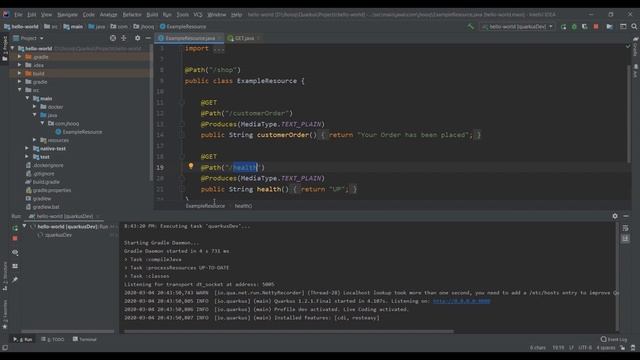Toggle the Project tool window side tab
This screenshot has height=360, width=640.
[x=5, y=49]
